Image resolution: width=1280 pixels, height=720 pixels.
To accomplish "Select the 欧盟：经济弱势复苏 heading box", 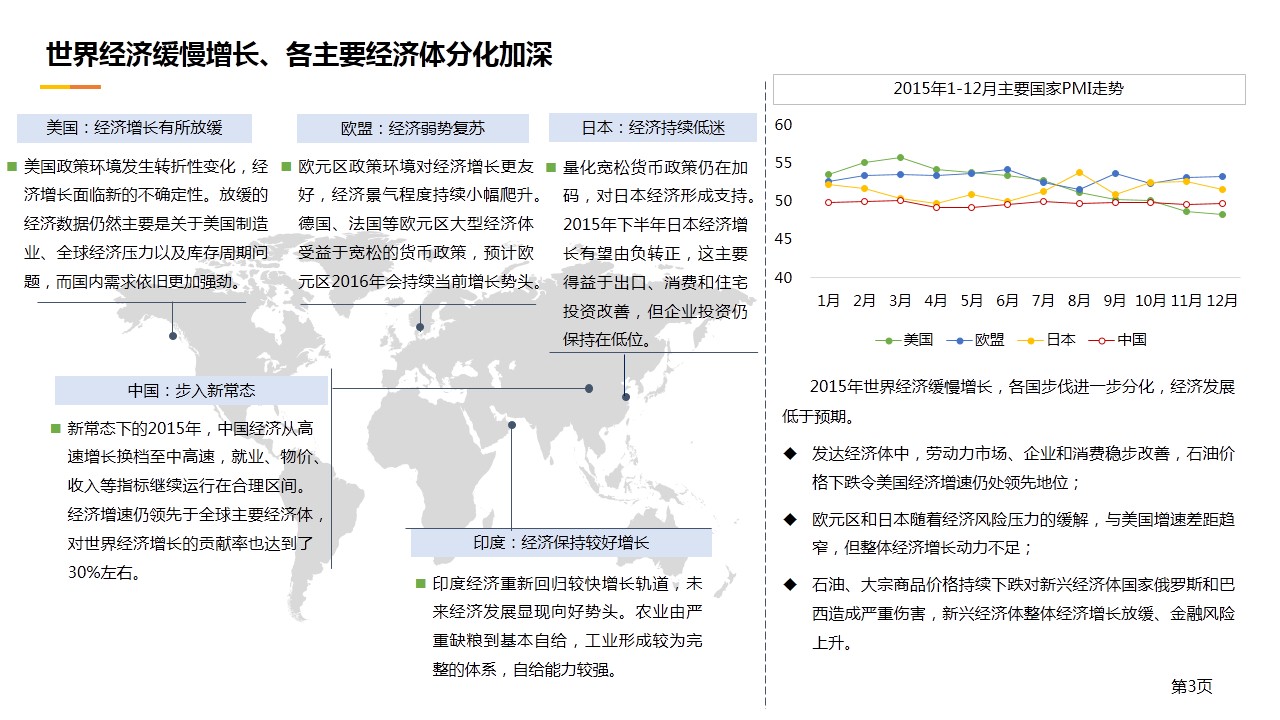I will (x=413, y=128).
